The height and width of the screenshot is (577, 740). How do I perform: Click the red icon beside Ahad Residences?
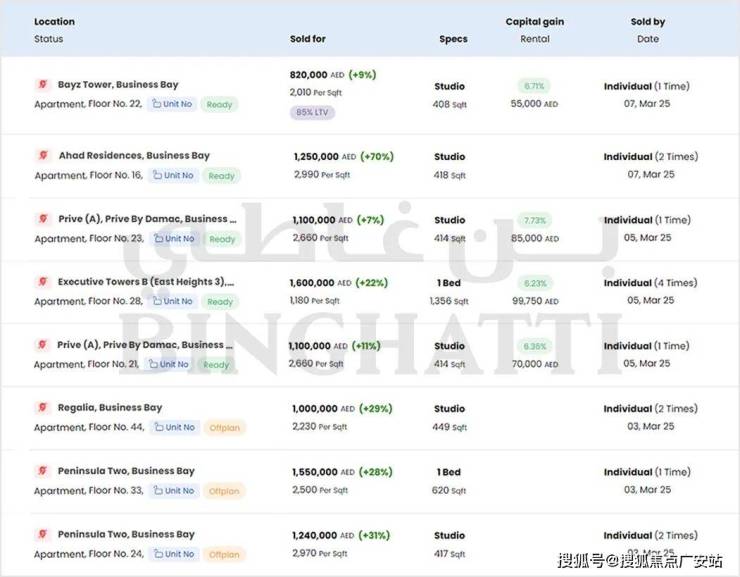click(x=42, y=155)
